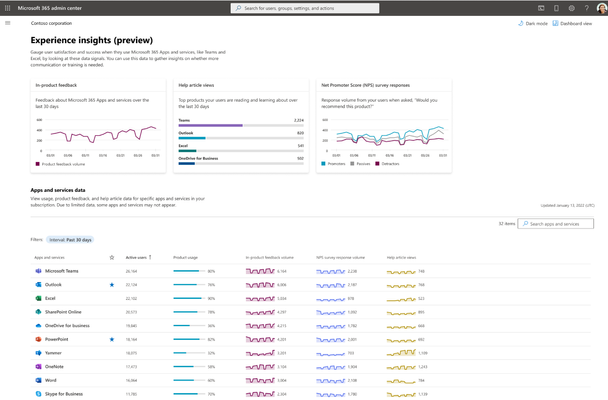Click the magnifier in global search box

pyautogui.click(x=238, y=8)
